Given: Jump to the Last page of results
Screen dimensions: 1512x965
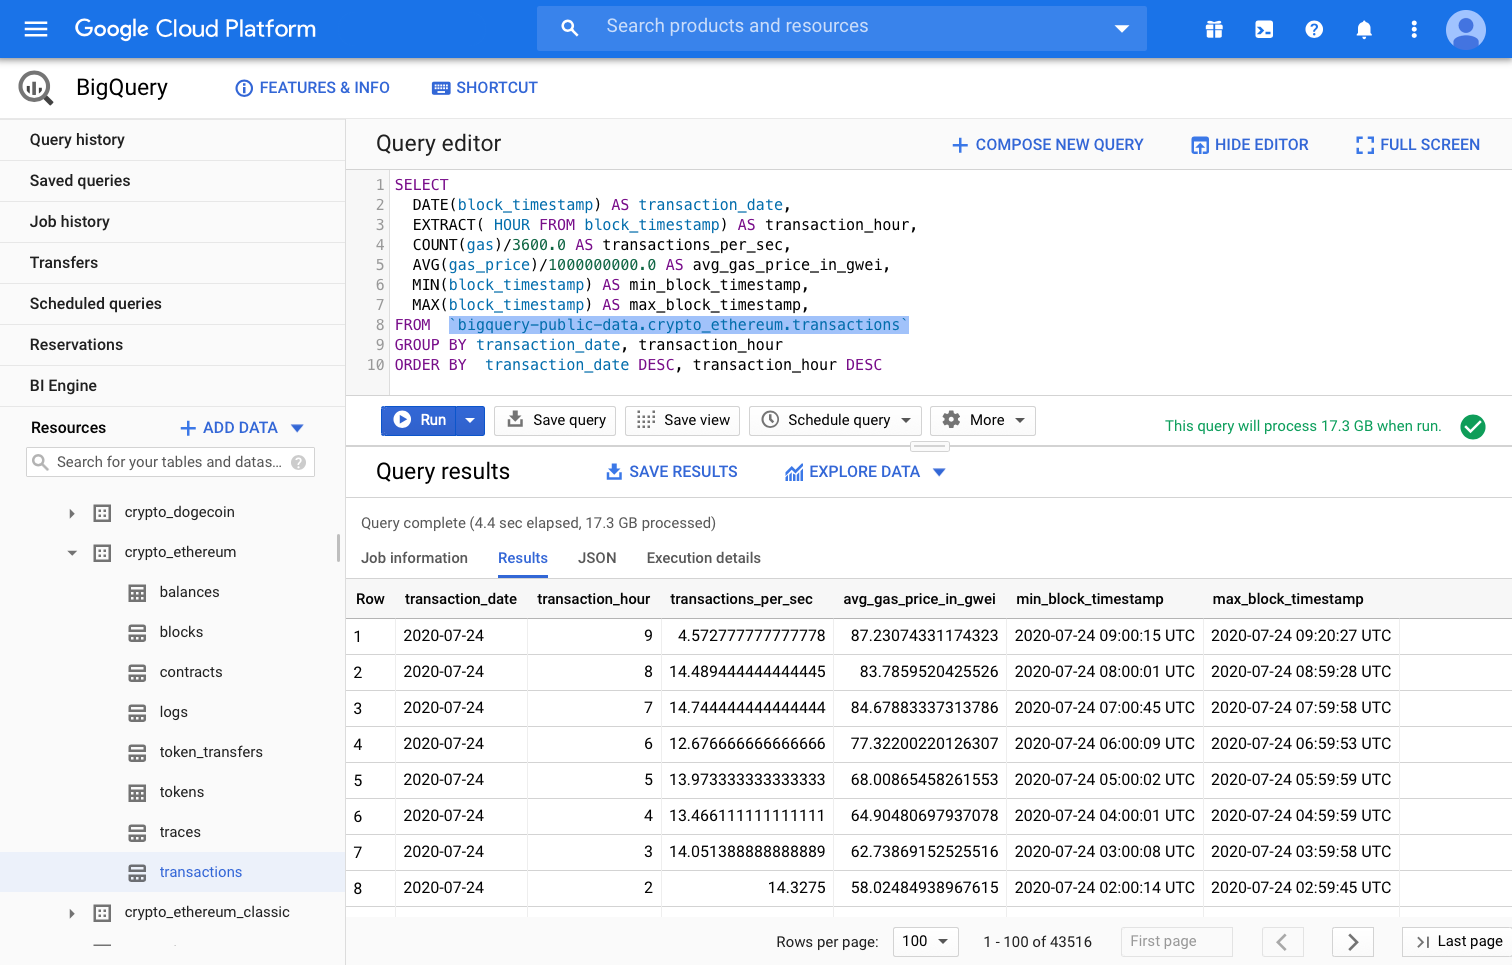Looking at the screenshot, I should tap(1459, 942).
